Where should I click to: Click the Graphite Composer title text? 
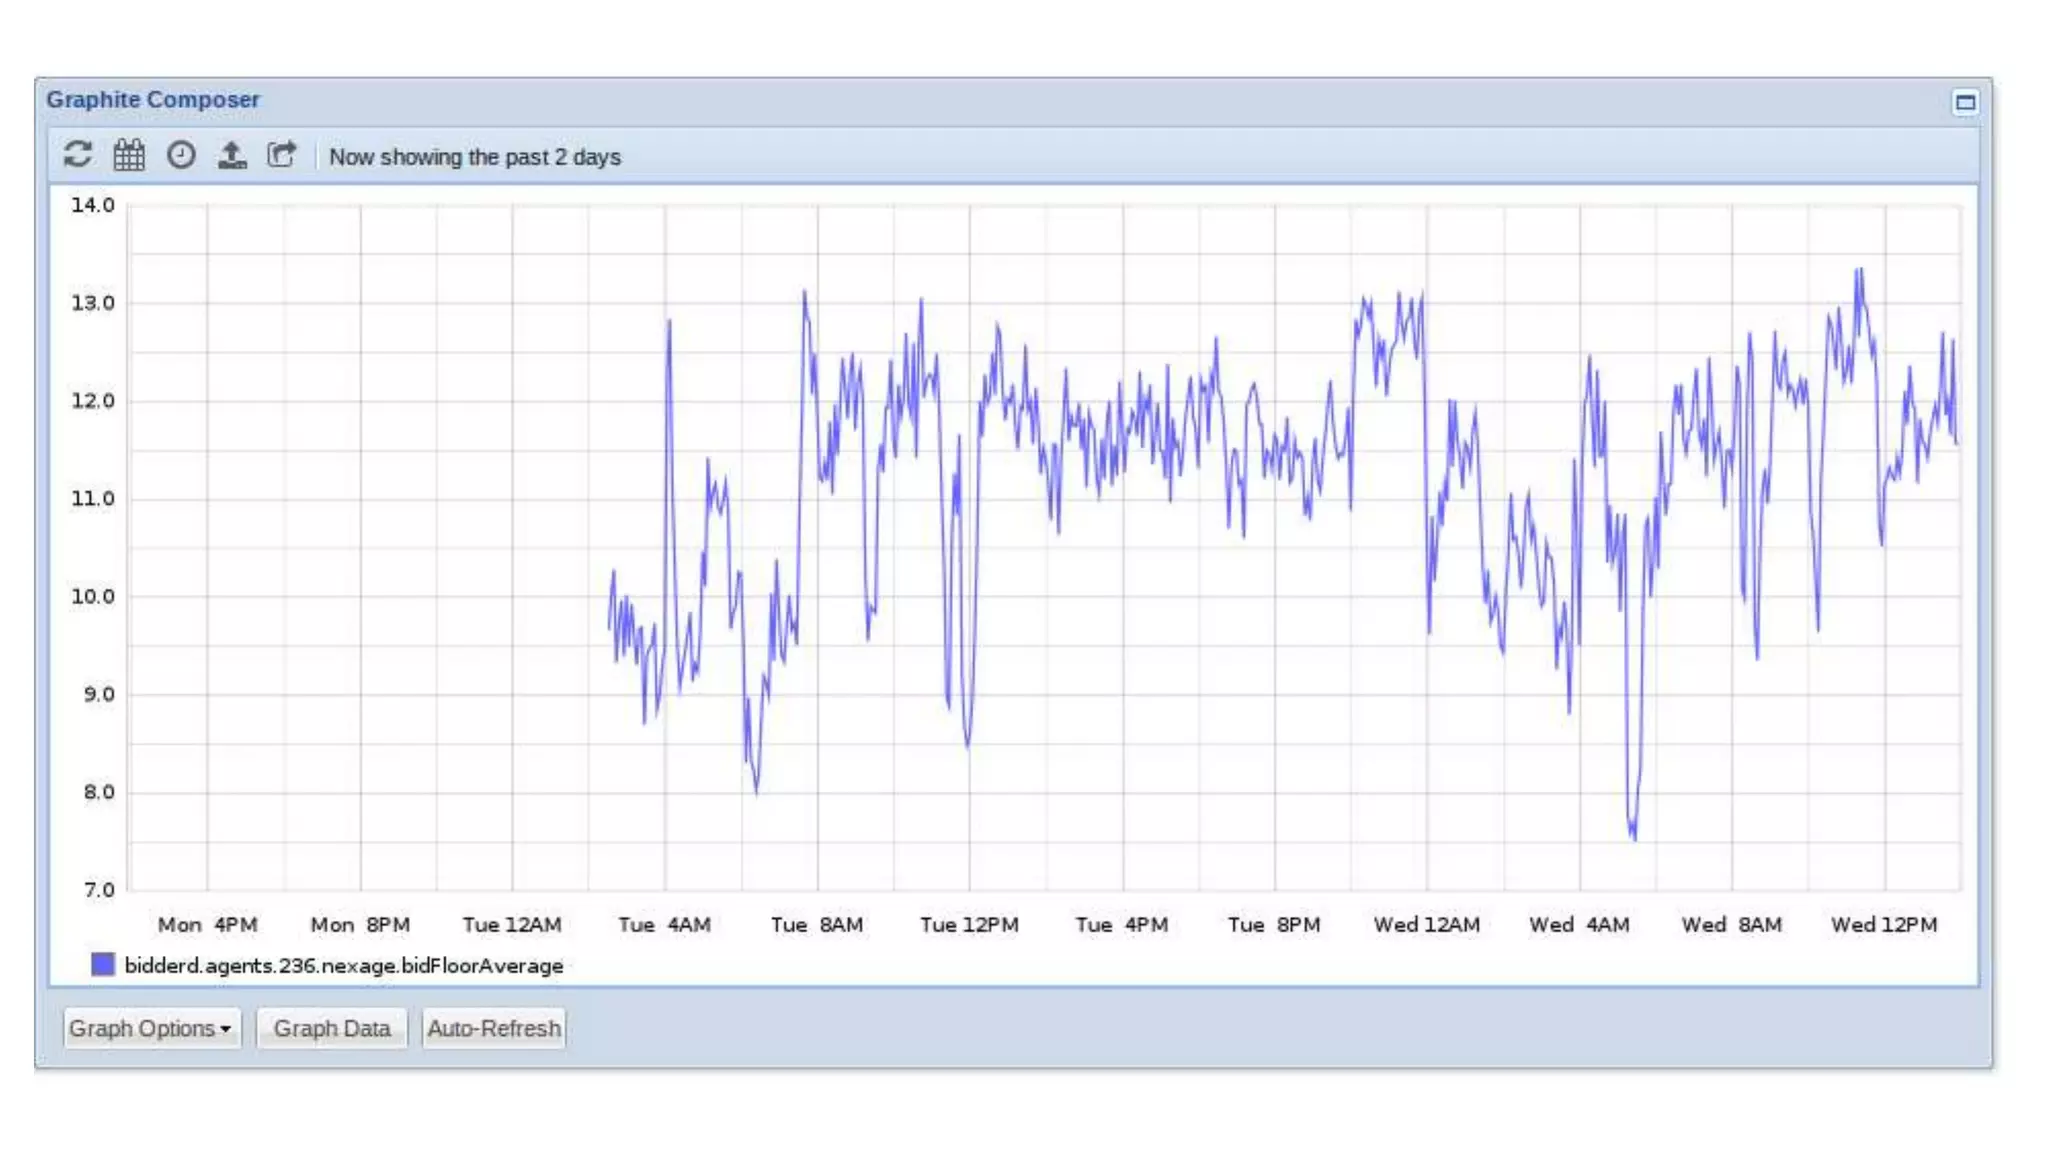[153, 100]
